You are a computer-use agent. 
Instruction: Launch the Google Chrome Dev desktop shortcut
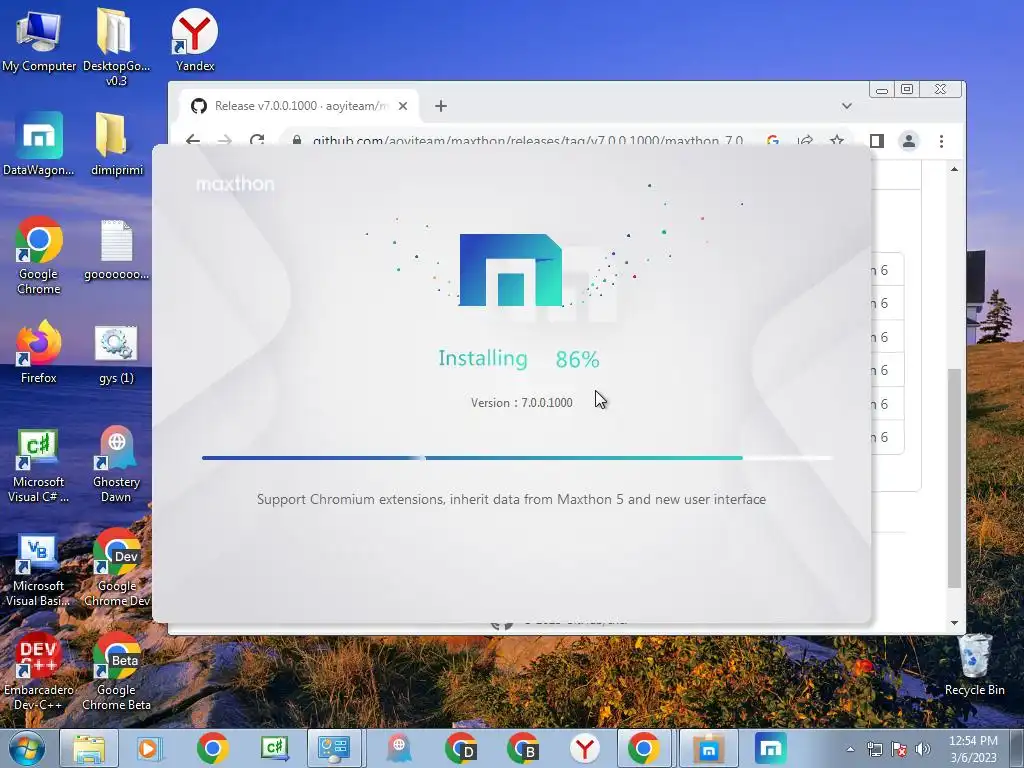(116, 568)
